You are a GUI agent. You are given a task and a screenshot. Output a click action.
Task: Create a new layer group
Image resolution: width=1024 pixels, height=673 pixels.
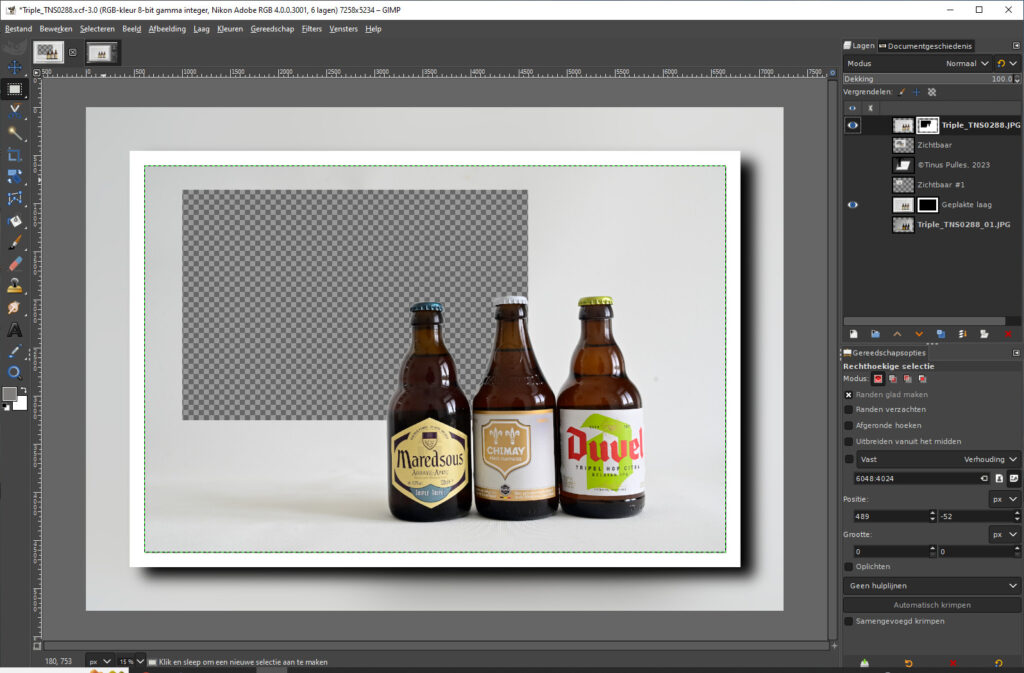pos(875,334)
